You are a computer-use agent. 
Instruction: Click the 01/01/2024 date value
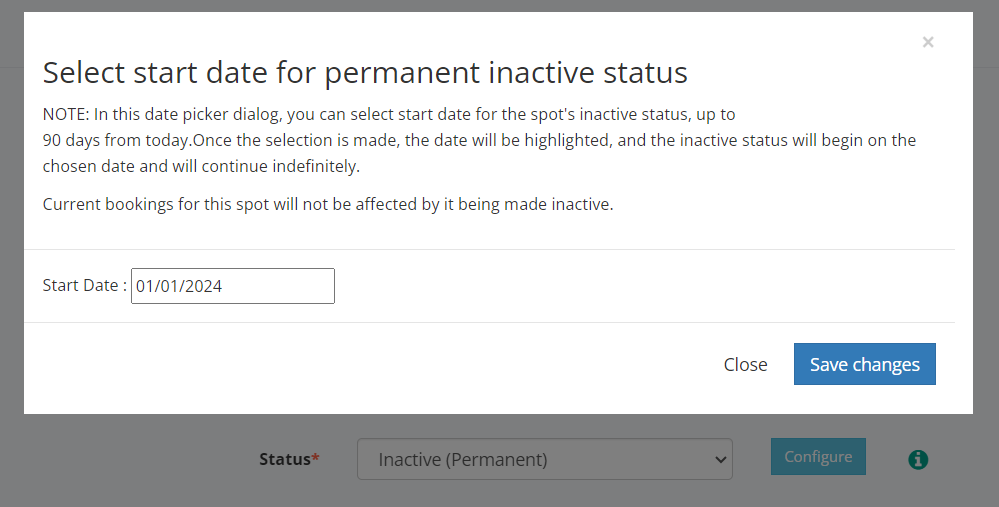point(180,286)
